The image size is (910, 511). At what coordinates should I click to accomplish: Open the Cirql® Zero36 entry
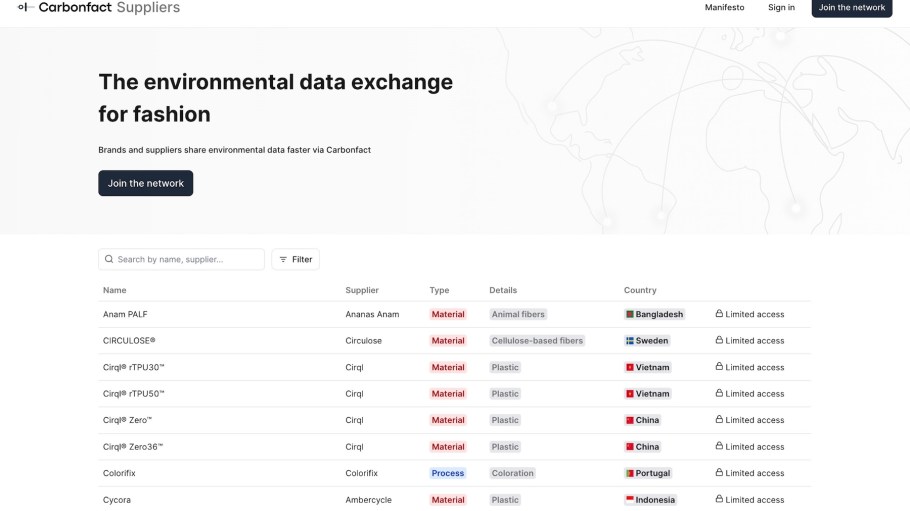[x=133, y=447]
